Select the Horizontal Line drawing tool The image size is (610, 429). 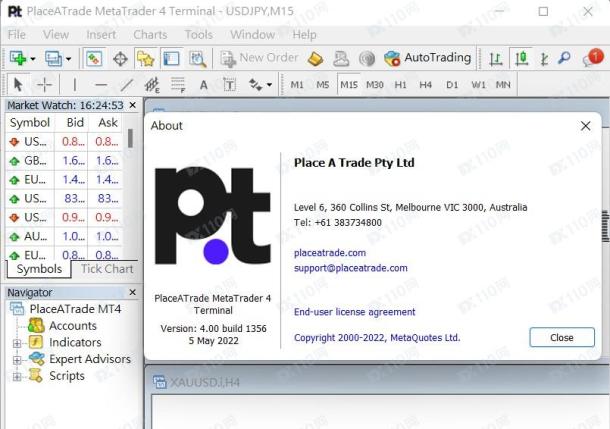(x=101, y=85)
